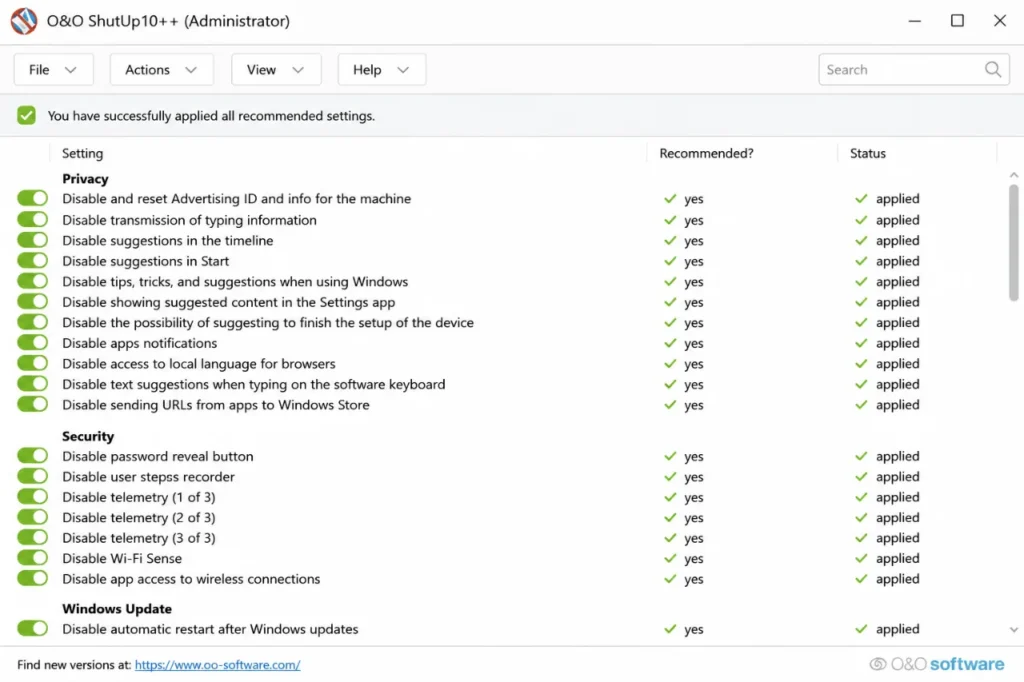
Task: Click the scrollbar down arrow
Action: [1014, 630]
